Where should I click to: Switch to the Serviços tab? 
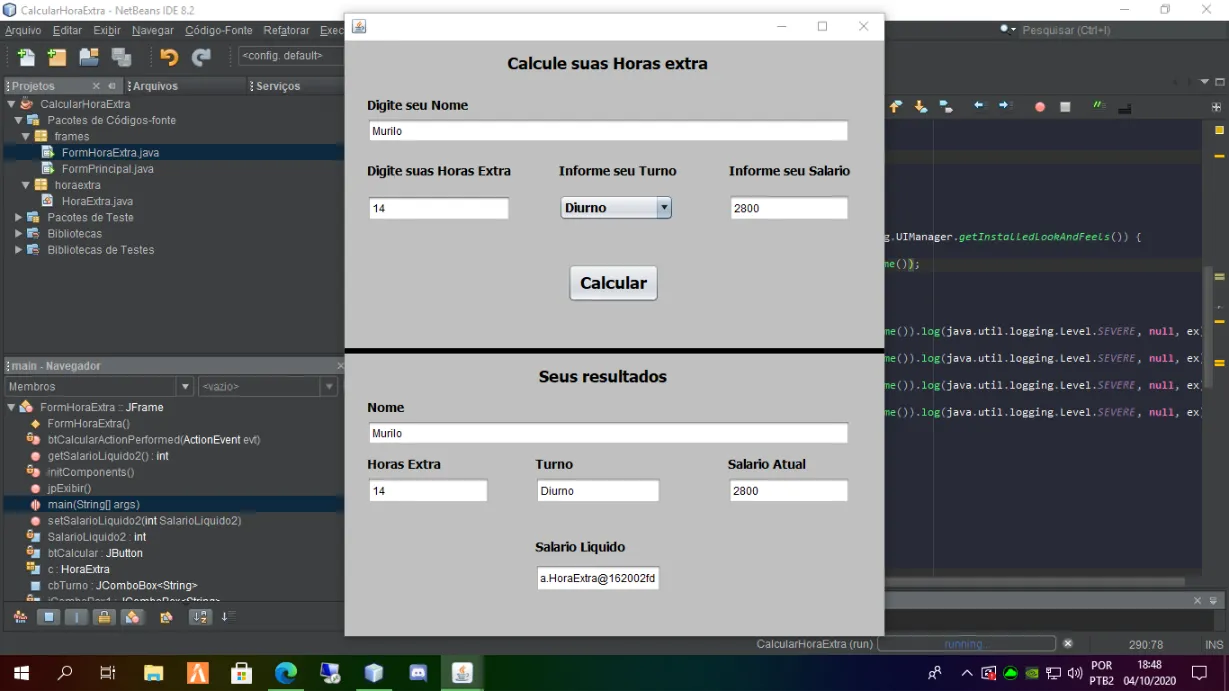(277, 86)
